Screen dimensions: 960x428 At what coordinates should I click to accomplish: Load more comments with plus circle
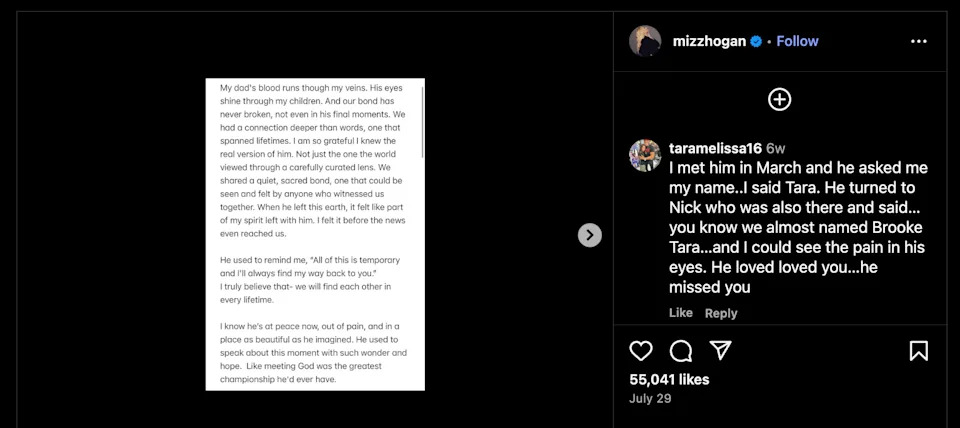coord(779,99)
